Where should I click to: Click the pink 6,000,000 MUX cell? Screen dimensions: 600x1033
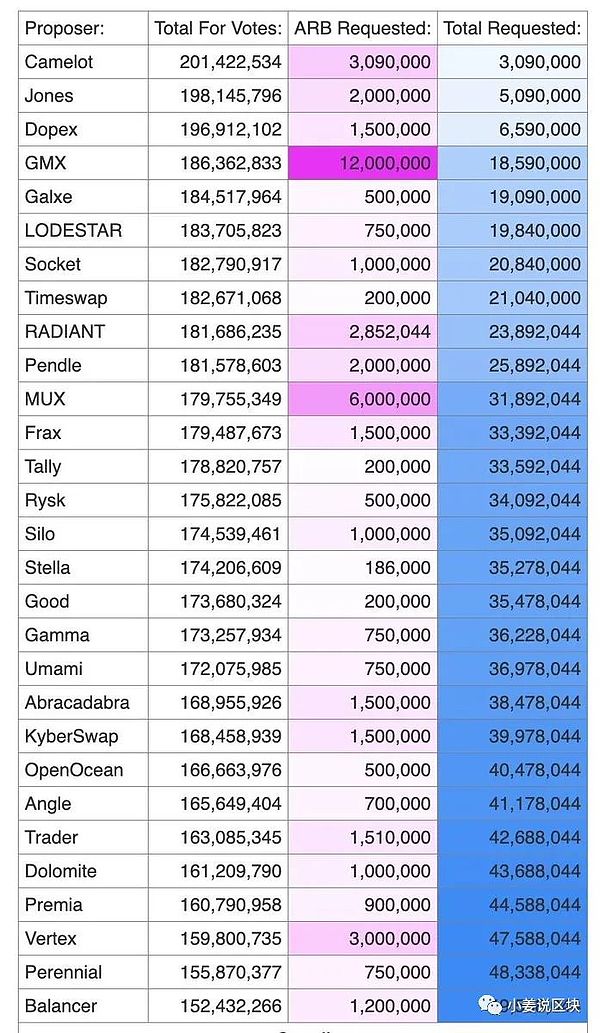(362, 399)
